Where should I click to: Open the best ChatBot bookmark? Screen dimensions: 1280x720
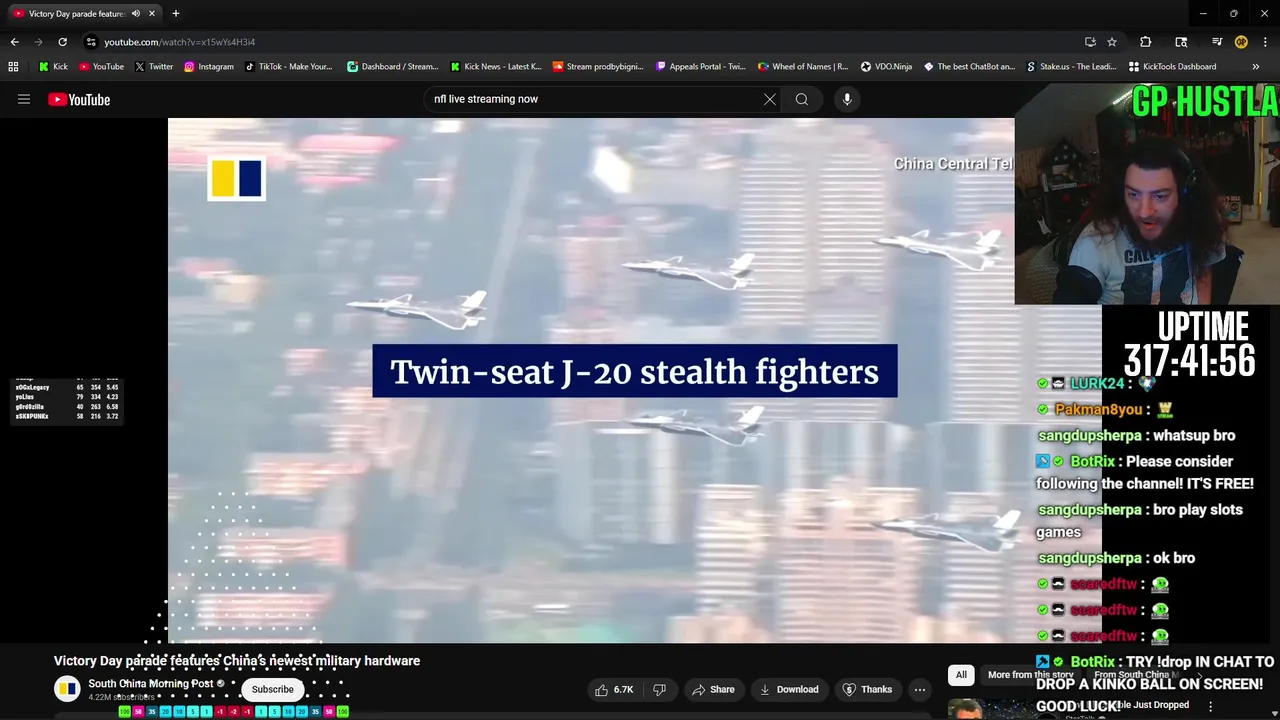click(969, 67)
